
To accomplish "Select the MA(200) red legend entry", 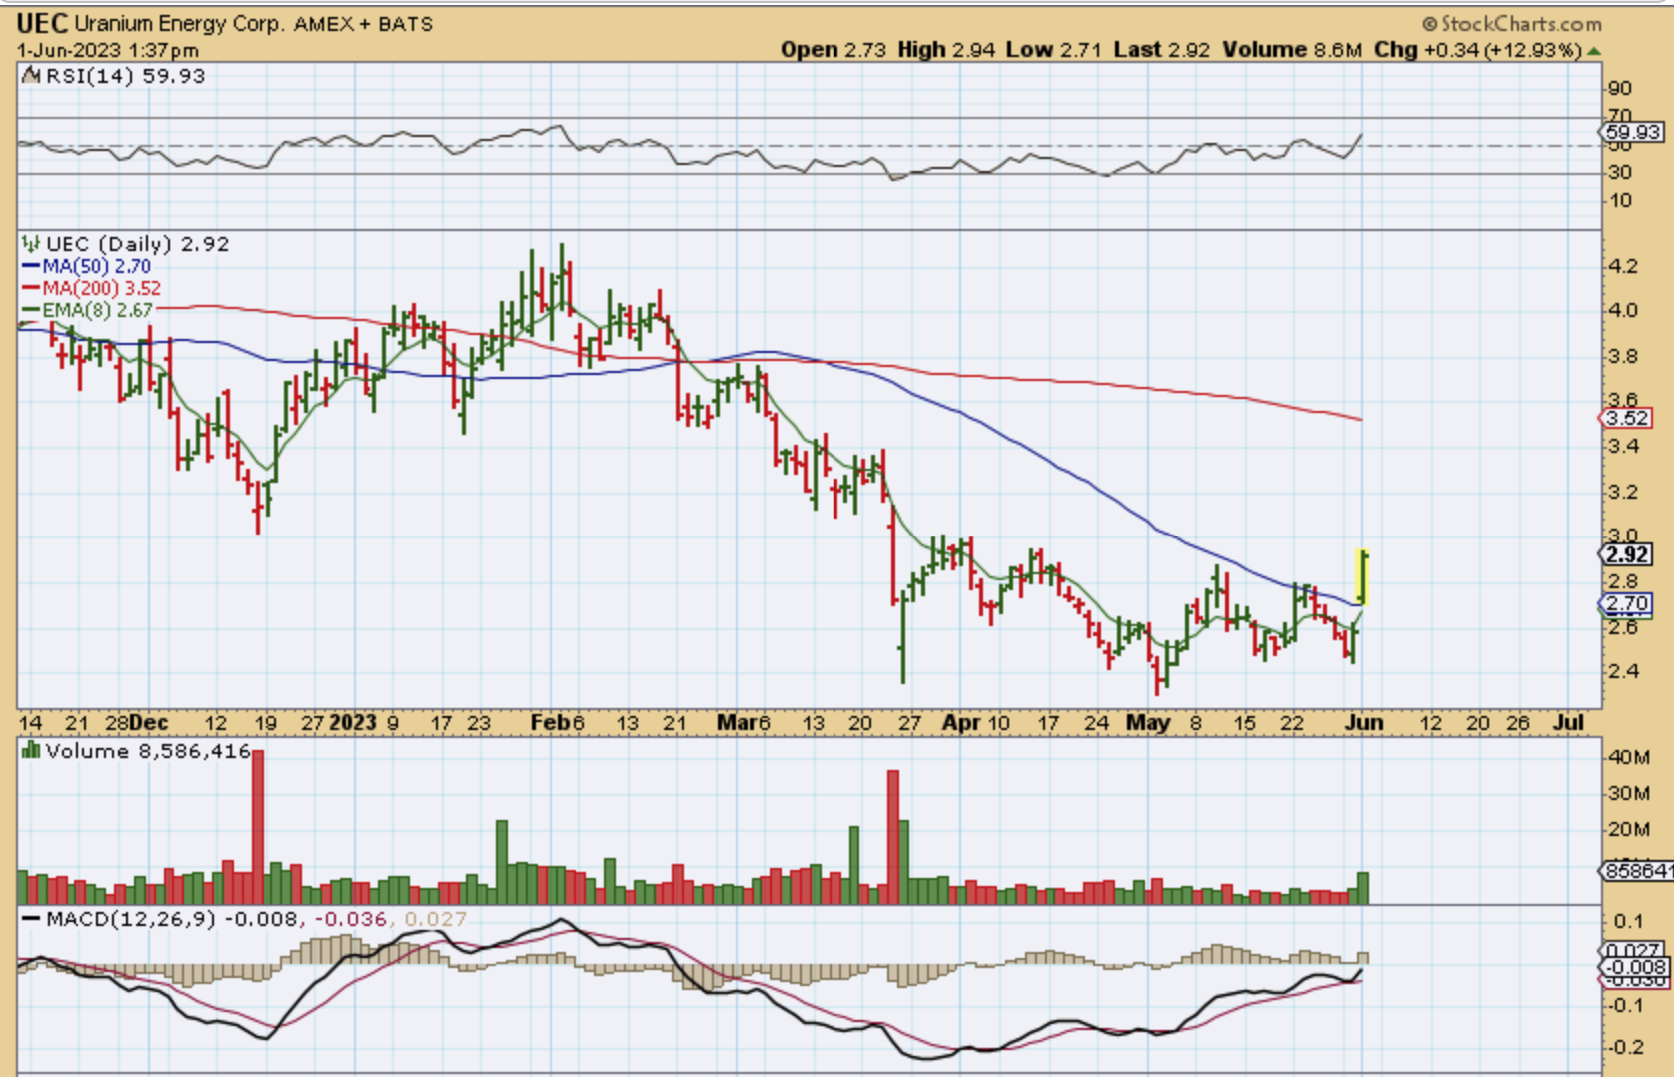I will click(91, 288).
